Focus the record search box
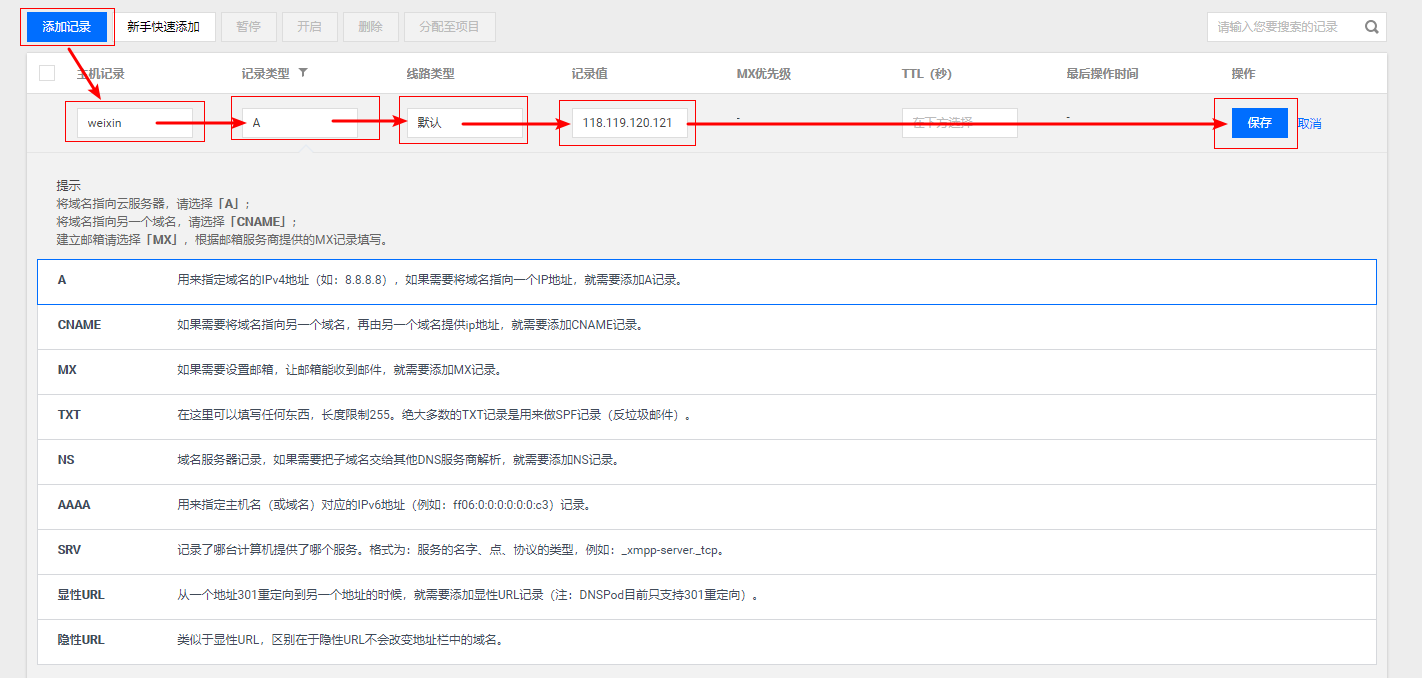 1284,27
